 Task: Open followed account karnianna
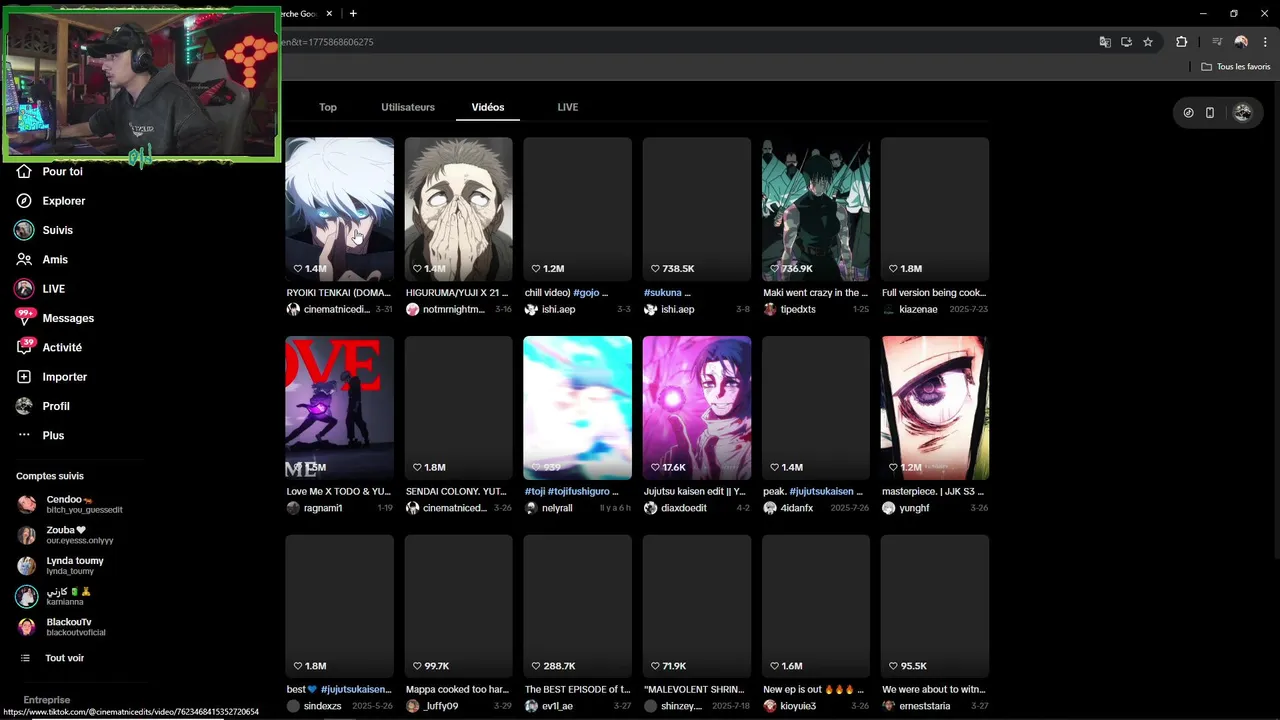(x=55, y=597)
